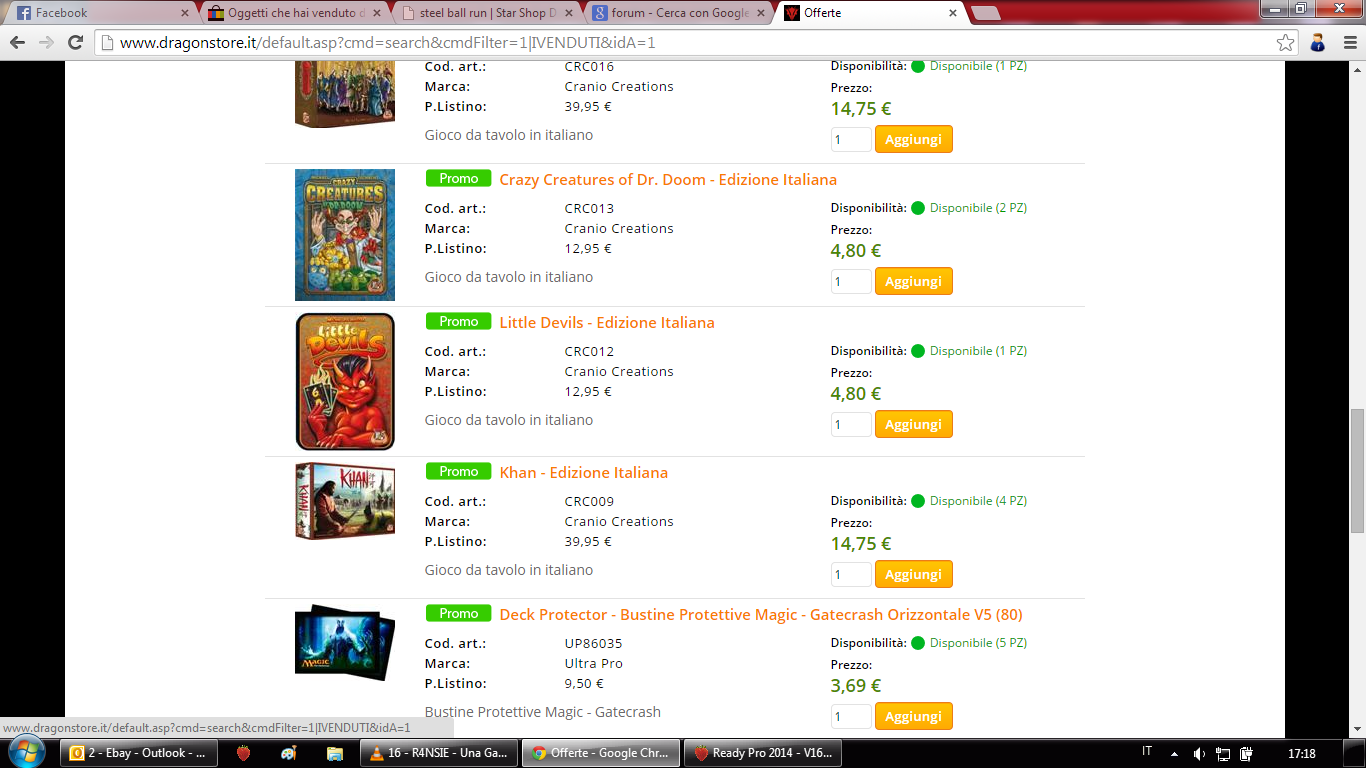Image resolution: width=1366 pixels, height=768 pixels.
Task: Click quantity field for Khan
Action: [851, 574]
